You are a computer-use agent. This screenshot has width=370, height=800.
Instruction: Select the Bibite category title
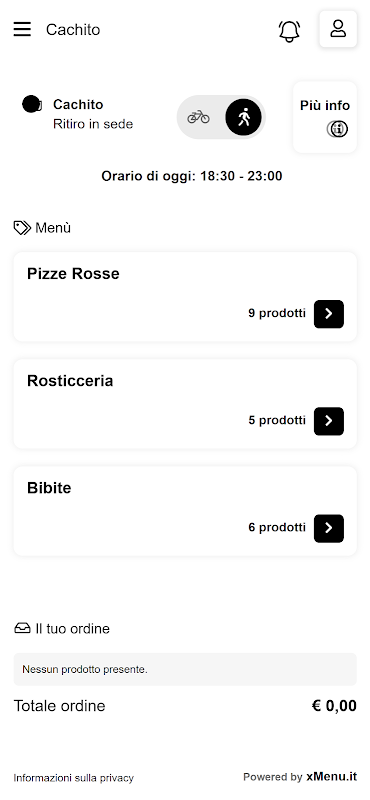click(49, 488)
